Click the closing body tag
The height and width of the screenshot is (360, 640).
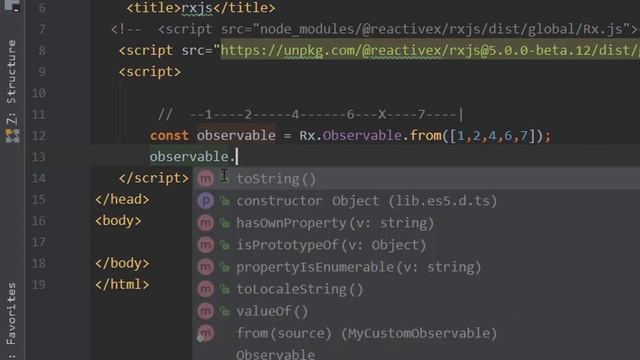coord(122,263)
